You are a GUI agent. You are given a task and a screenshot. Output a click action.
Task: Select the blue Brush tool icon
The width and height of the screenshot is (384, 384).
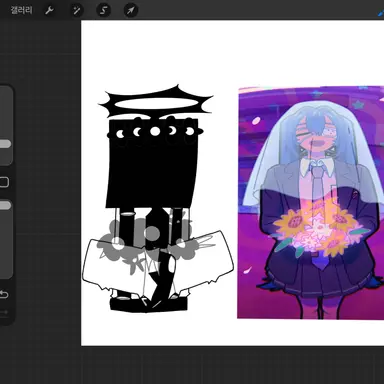pos(381,13)
